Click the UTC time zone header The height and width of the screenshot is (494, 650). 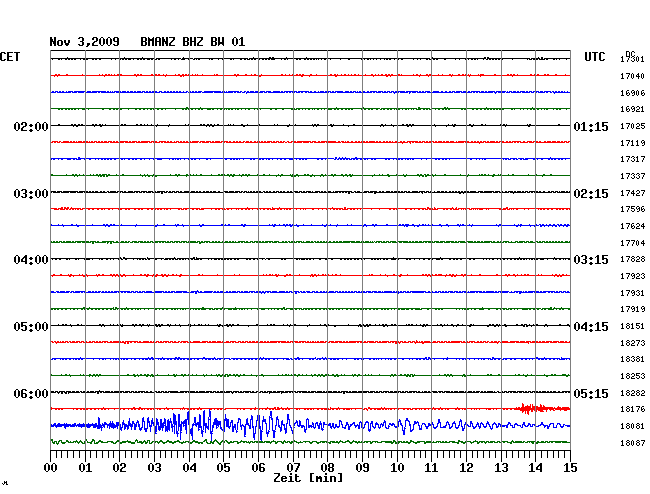[594, 56]
